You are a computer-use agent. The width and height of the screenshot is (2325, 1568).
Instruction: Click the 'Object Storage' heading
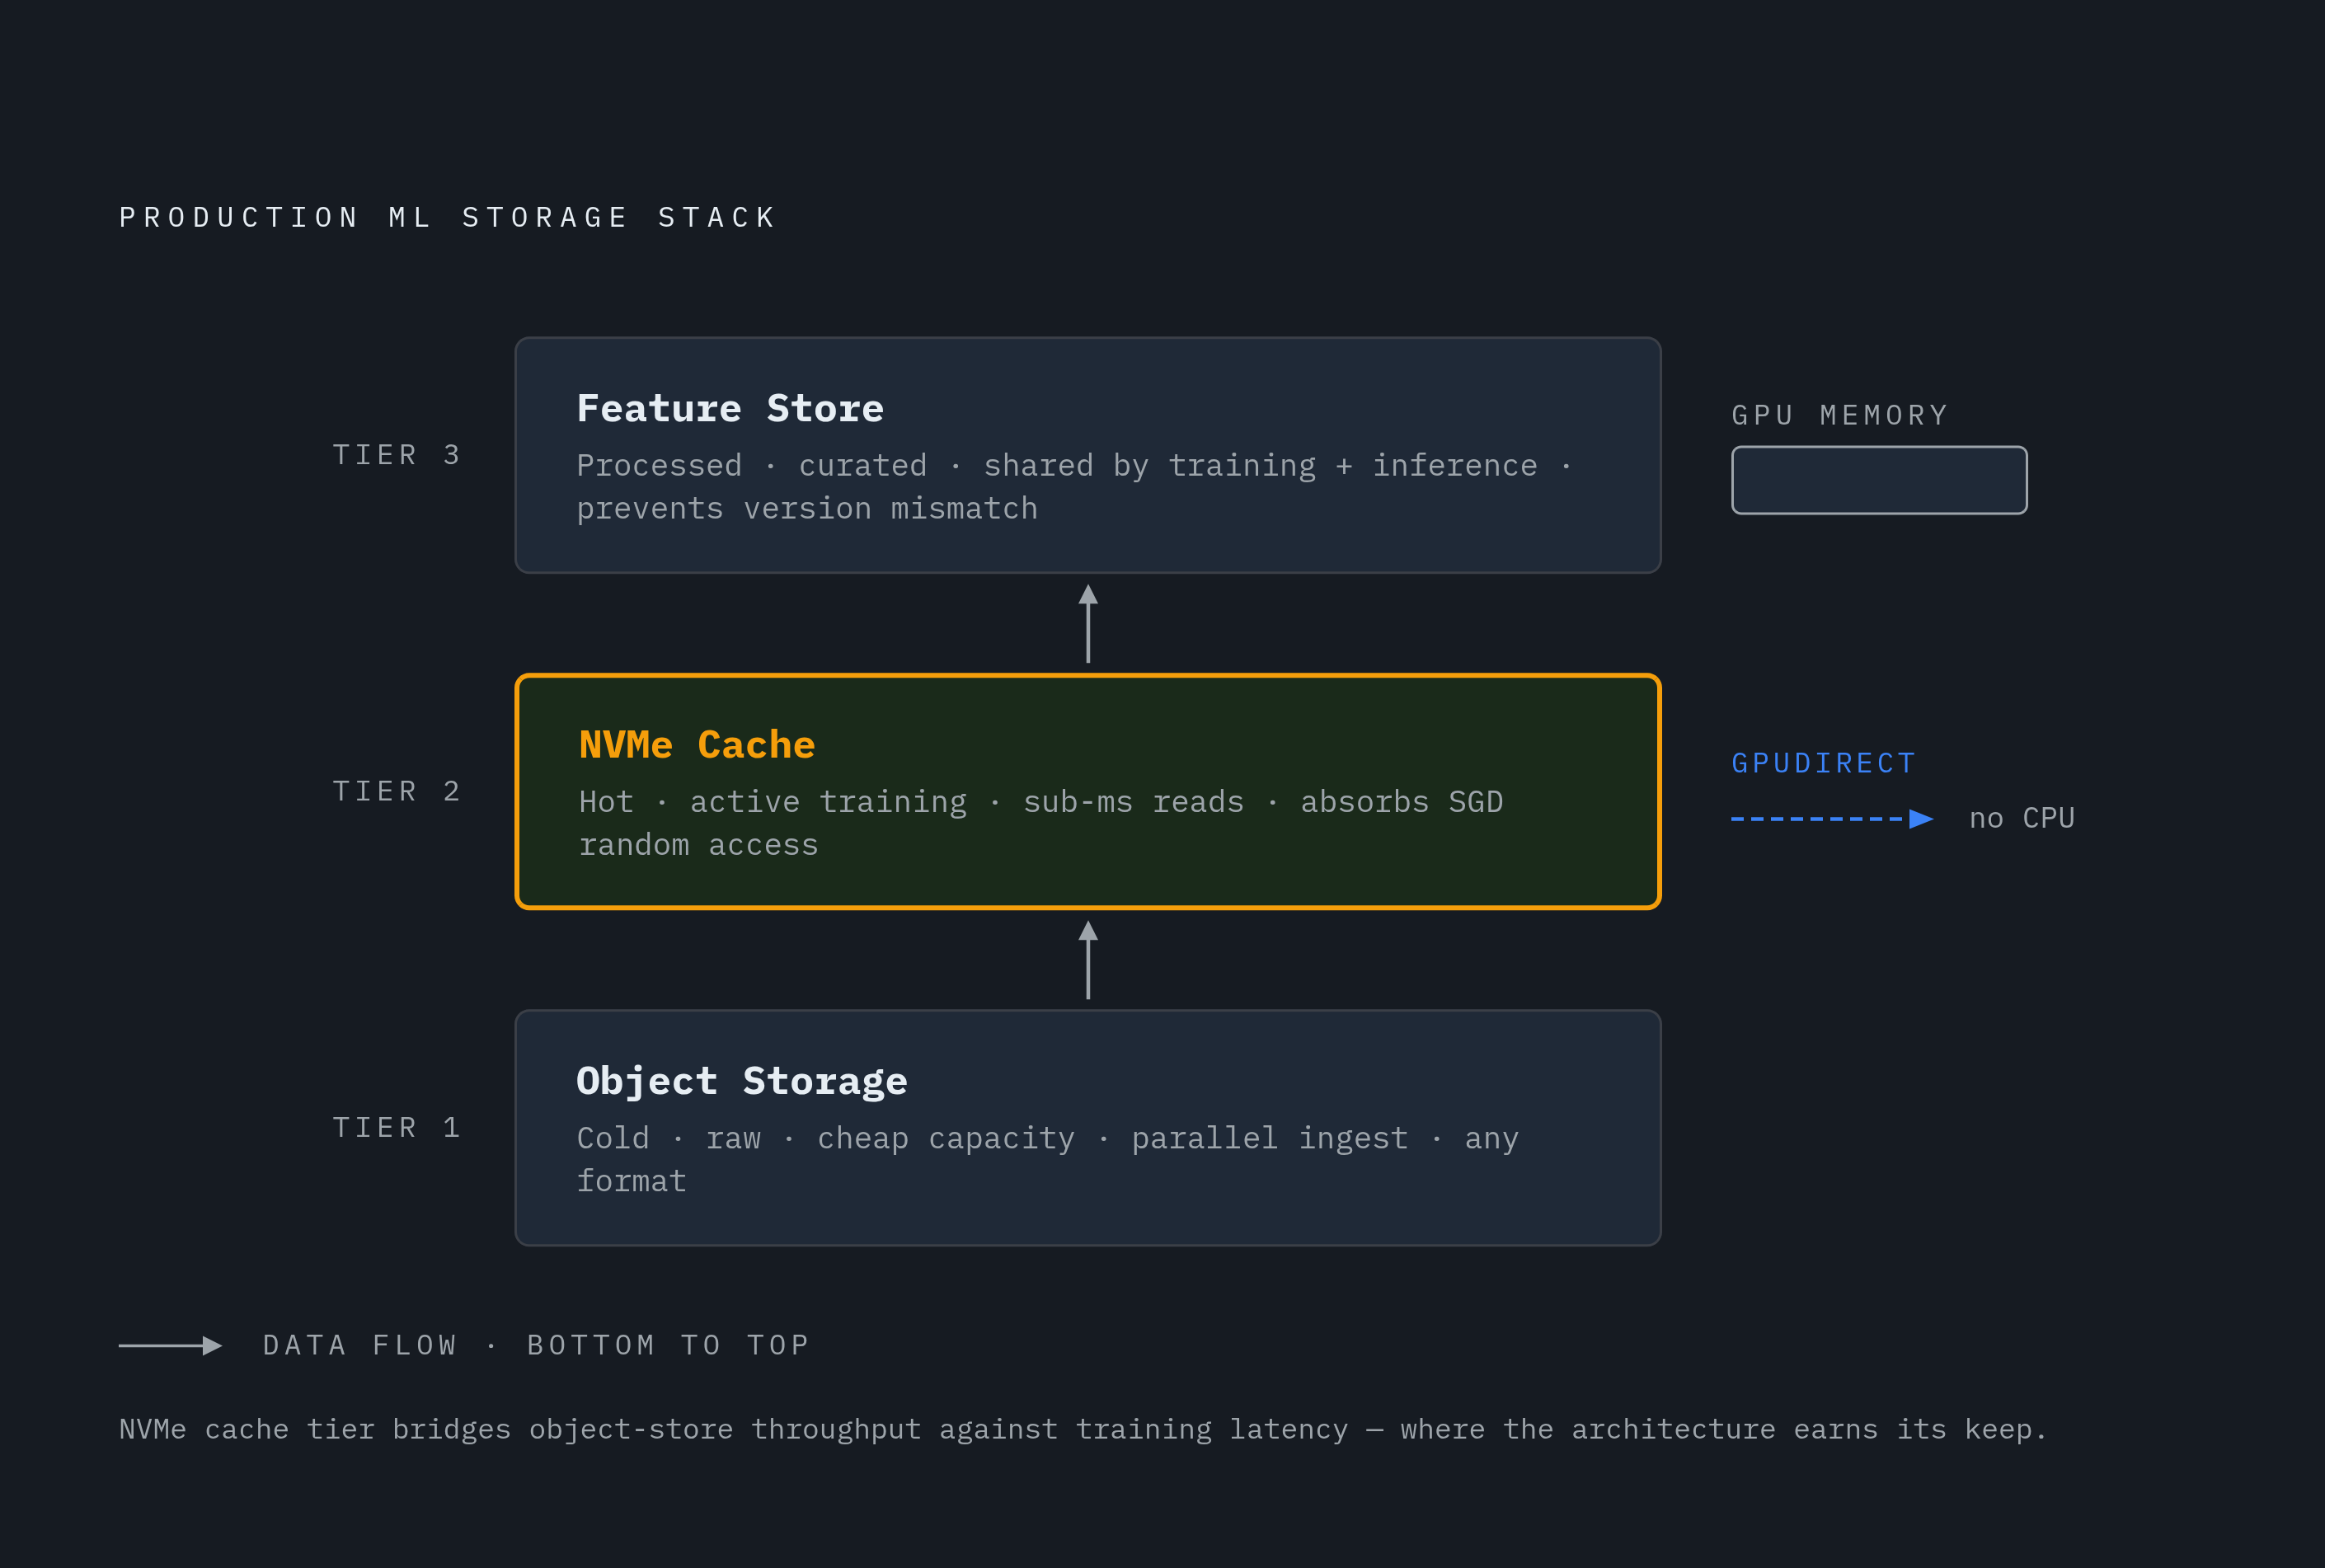click(x=742, y=1081)
